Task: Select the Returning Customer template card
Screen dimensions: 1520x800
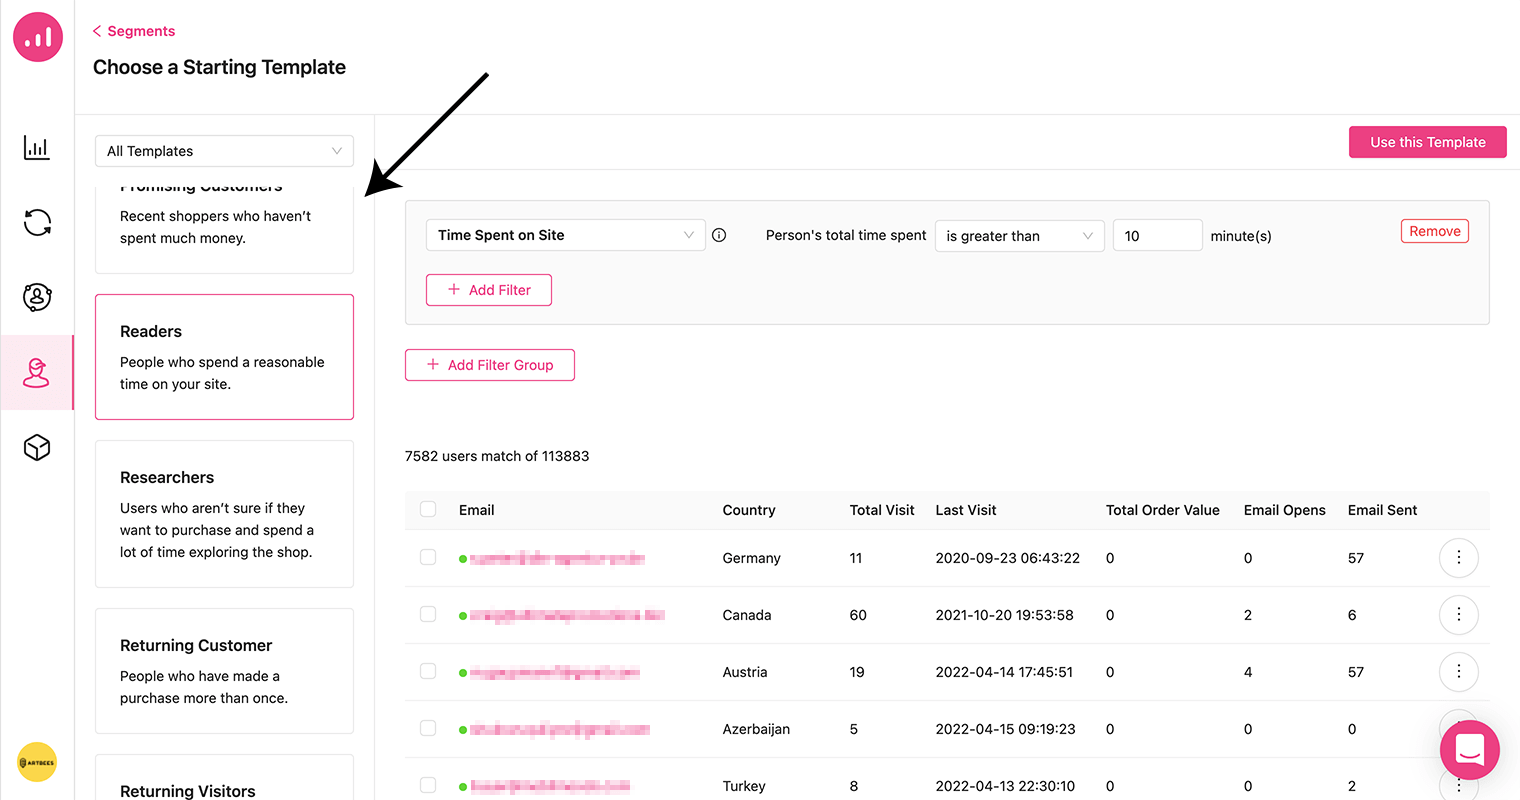Action: coord(224,671)
